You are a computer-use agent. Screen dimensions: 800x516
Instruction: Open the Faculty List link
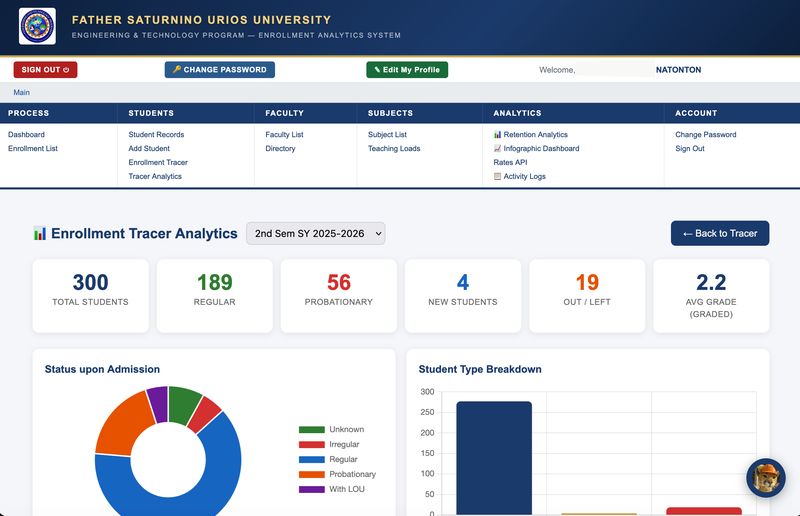pos(284,135)
